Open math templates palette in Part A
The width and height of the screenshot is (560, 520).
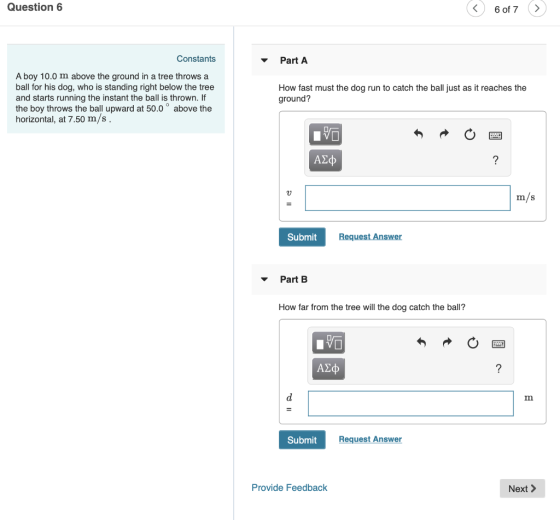[x=325, y=134]
